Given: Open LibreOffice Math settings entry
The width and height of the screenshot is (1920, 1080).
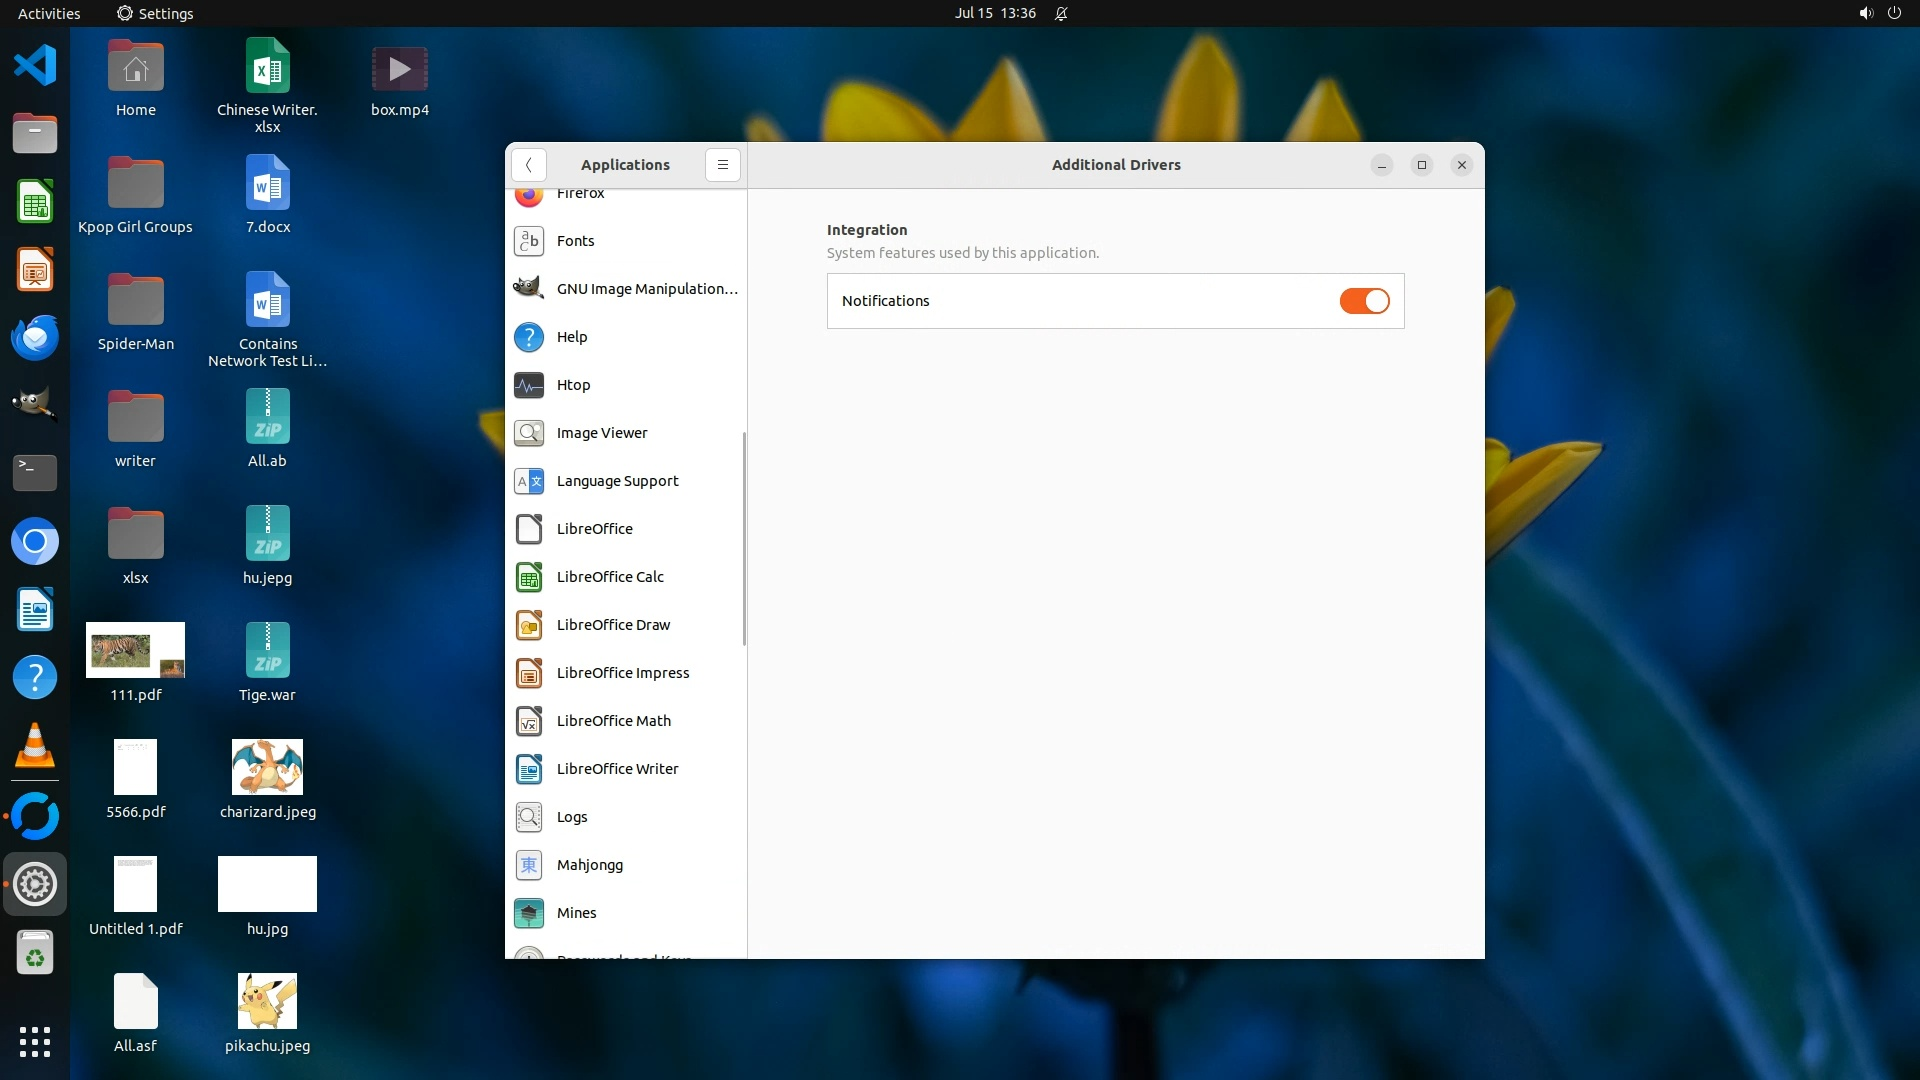Looking at the screenshot, I should (613, 721).
